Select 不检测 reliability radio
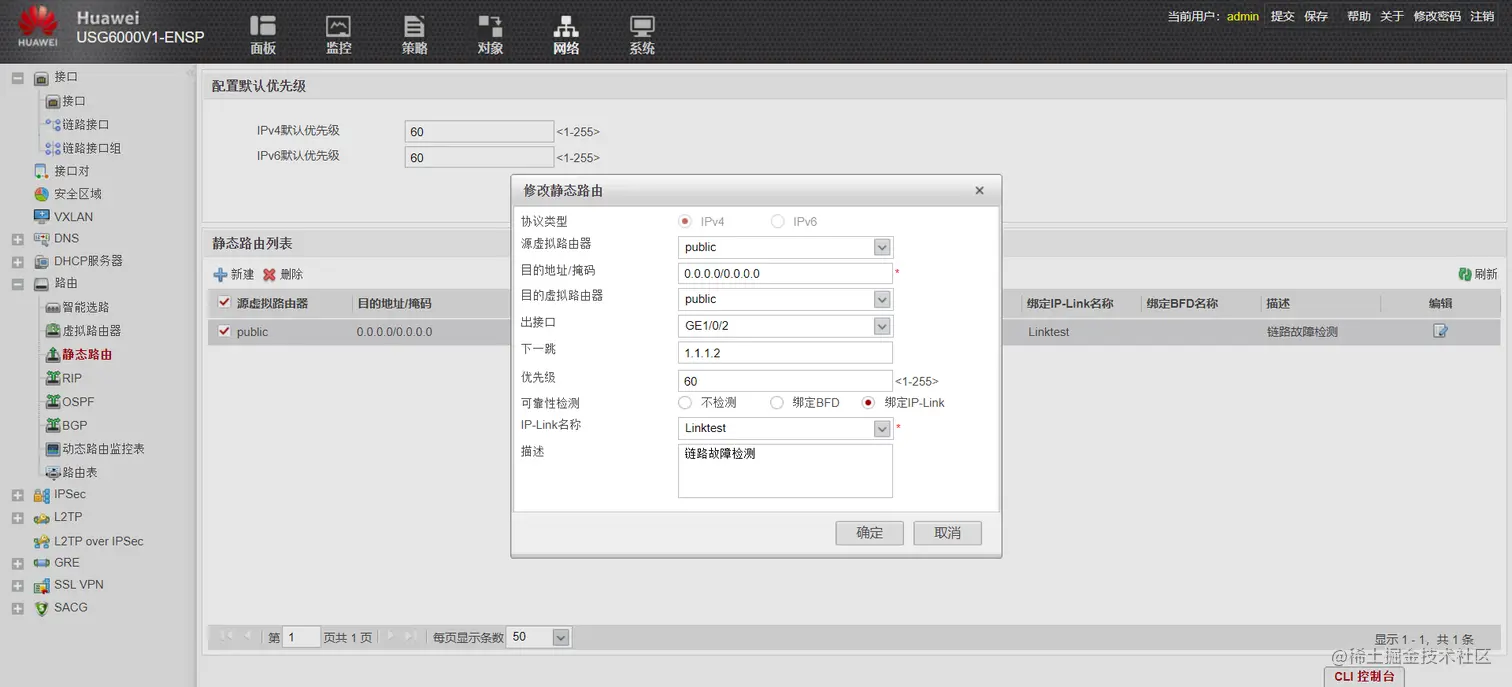Viewport: 1512px width, 687px height. (685, 403)
